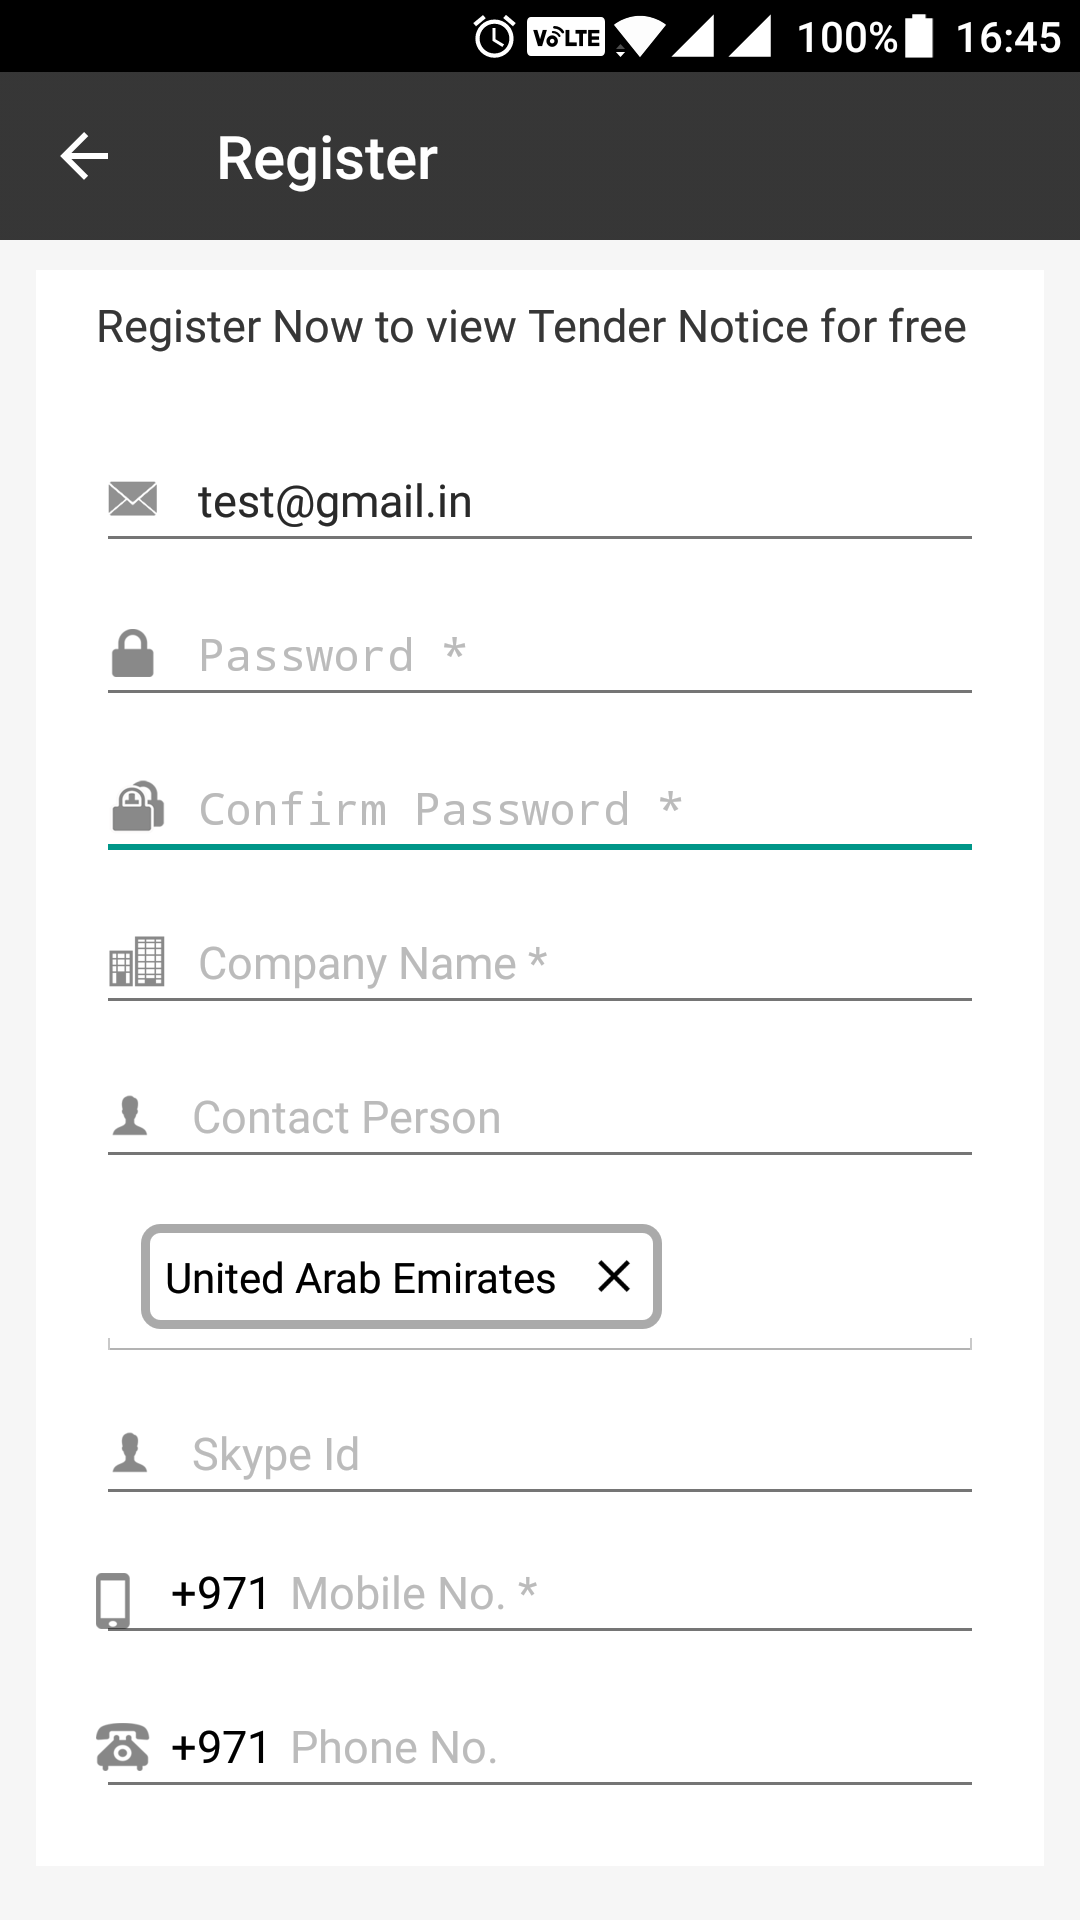Tap the Company Name field
This screenshot has height=1920, width=1080.
click(x=580, y=964)
